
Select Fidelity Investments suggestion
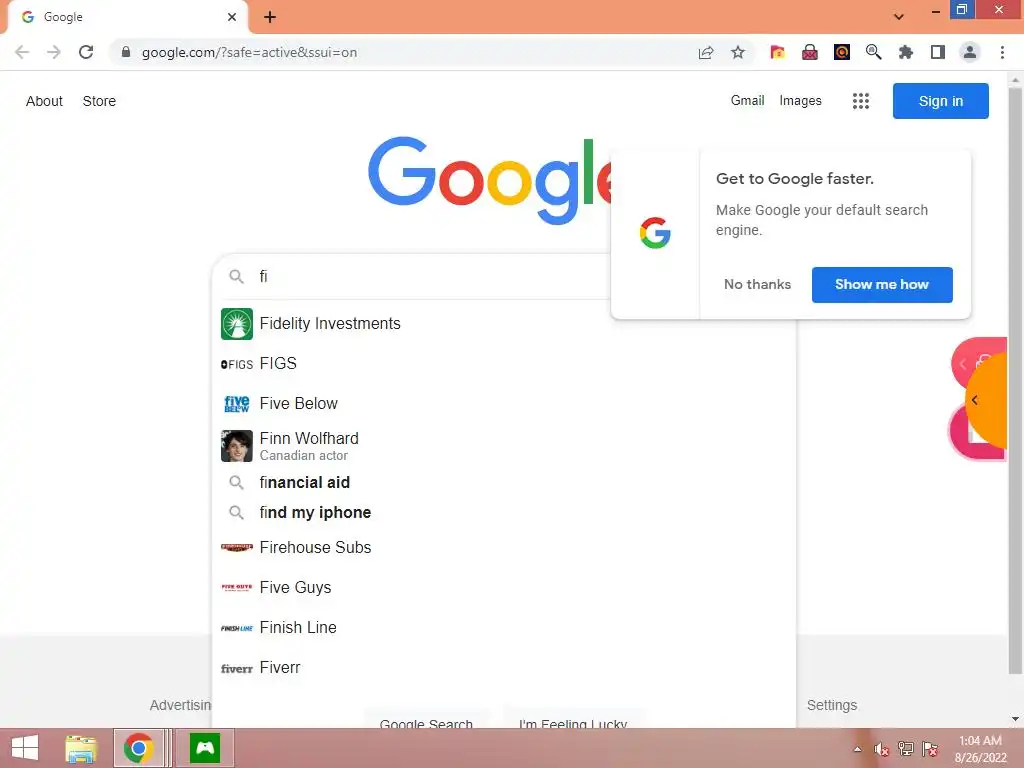tap(504, 323)
